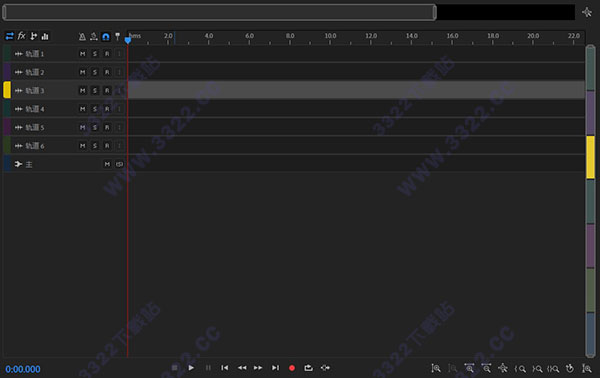Click the yellow color swatch of track 3

7,90
